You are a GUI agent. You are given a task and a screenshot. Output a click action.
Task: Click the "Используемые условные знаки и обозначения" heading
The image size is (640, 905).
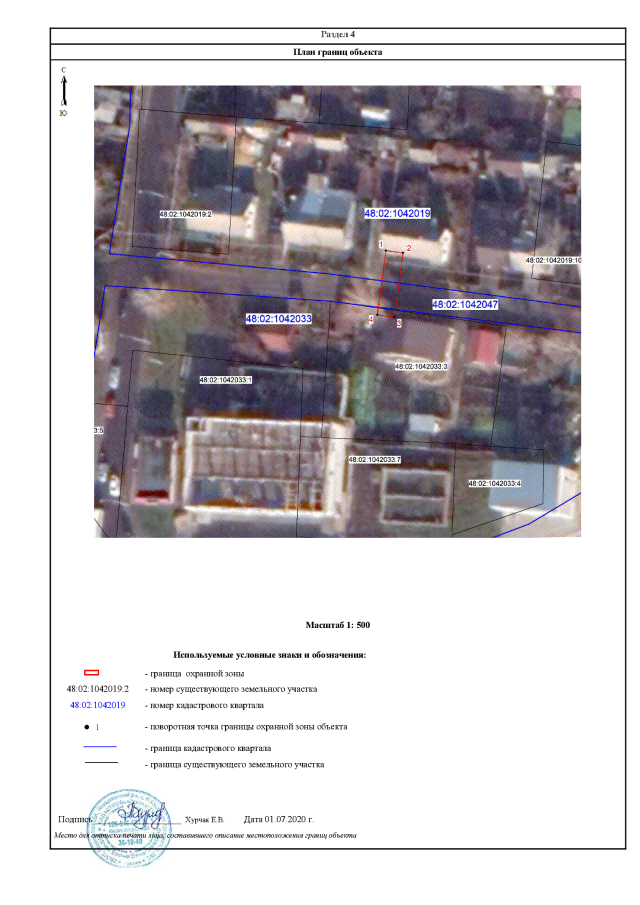(270, 655)
